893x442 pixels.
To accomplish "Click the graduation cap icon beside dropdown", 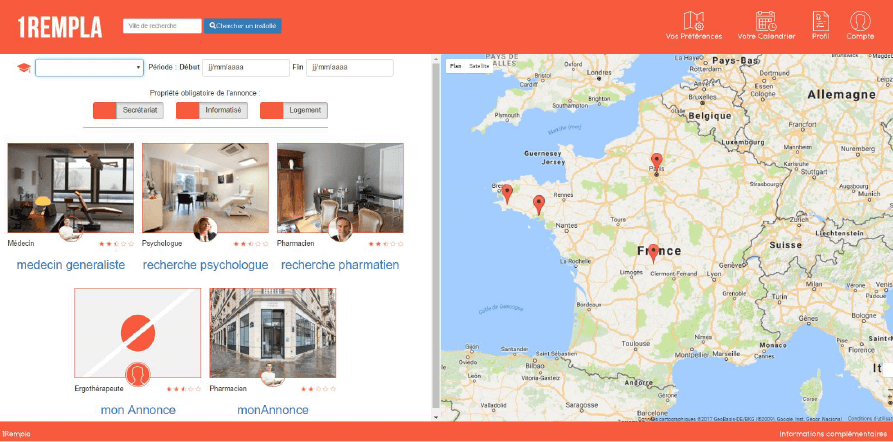I will (x=23, y=68).
